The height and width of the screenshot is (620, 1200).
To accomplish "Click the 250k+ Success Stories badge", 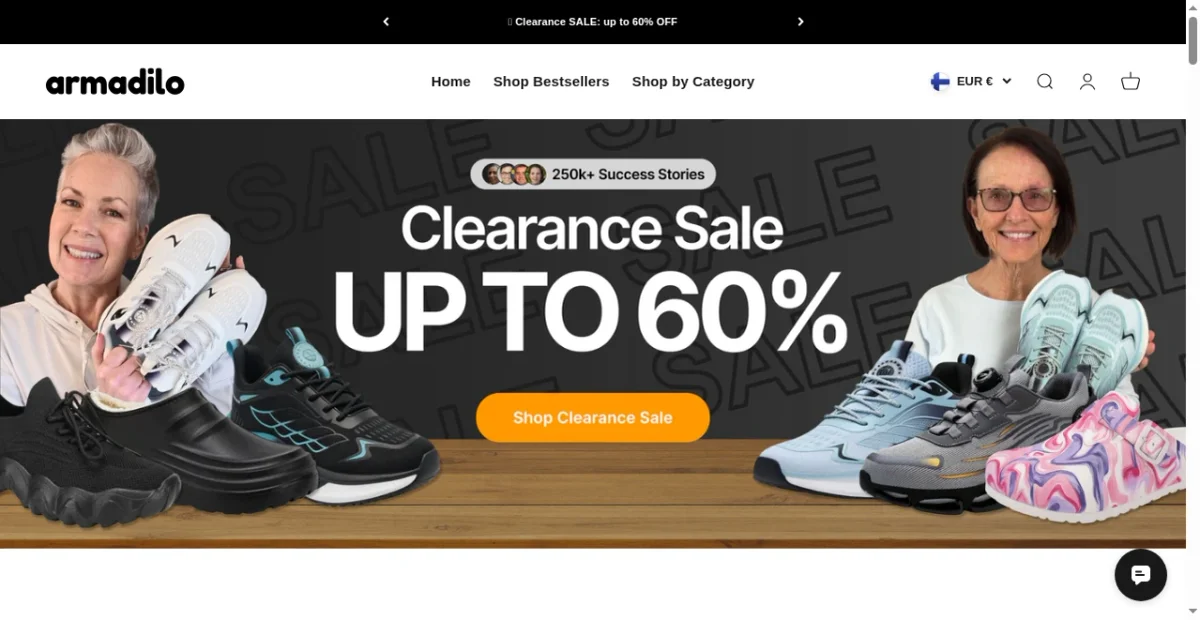I will [593, 174].
